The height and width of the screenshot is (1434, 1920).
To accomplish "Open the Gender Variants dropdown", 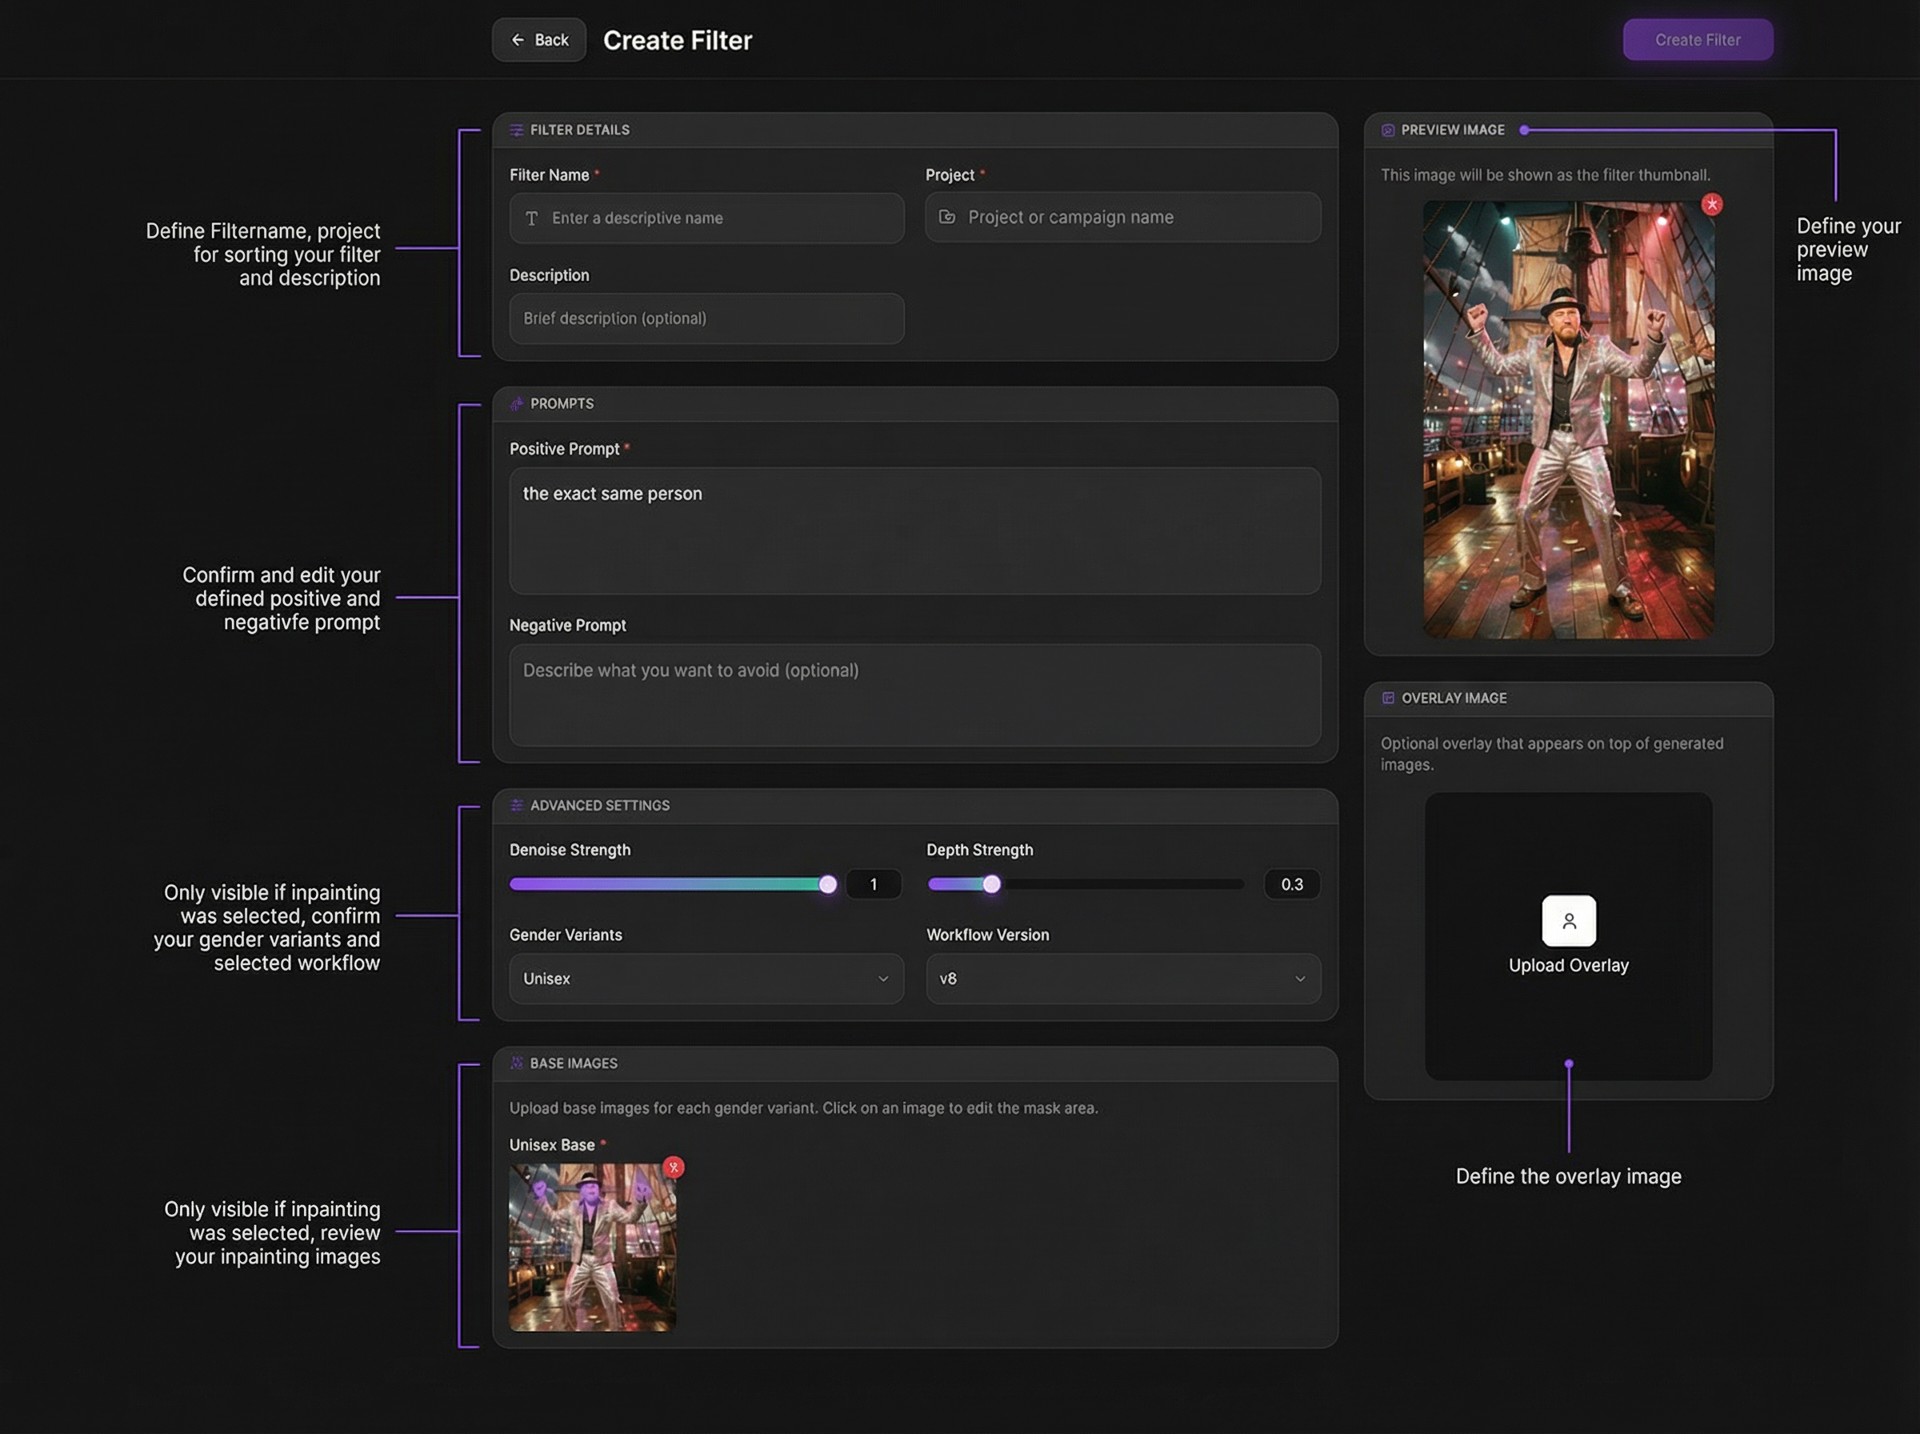I will click(705, 978).
